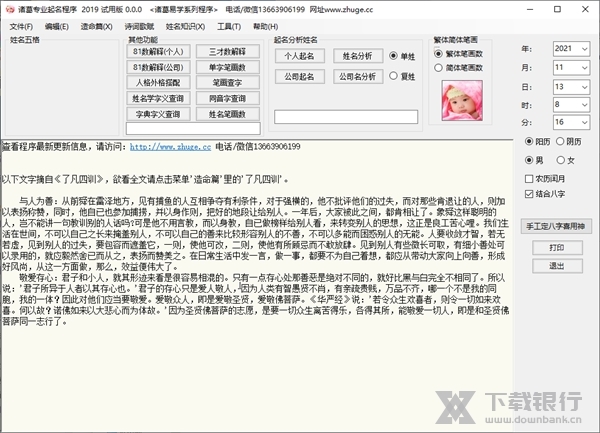Toggle the 农历闰月 checkbox
Screen dimensions: 600x433
(x=545, y=179)
